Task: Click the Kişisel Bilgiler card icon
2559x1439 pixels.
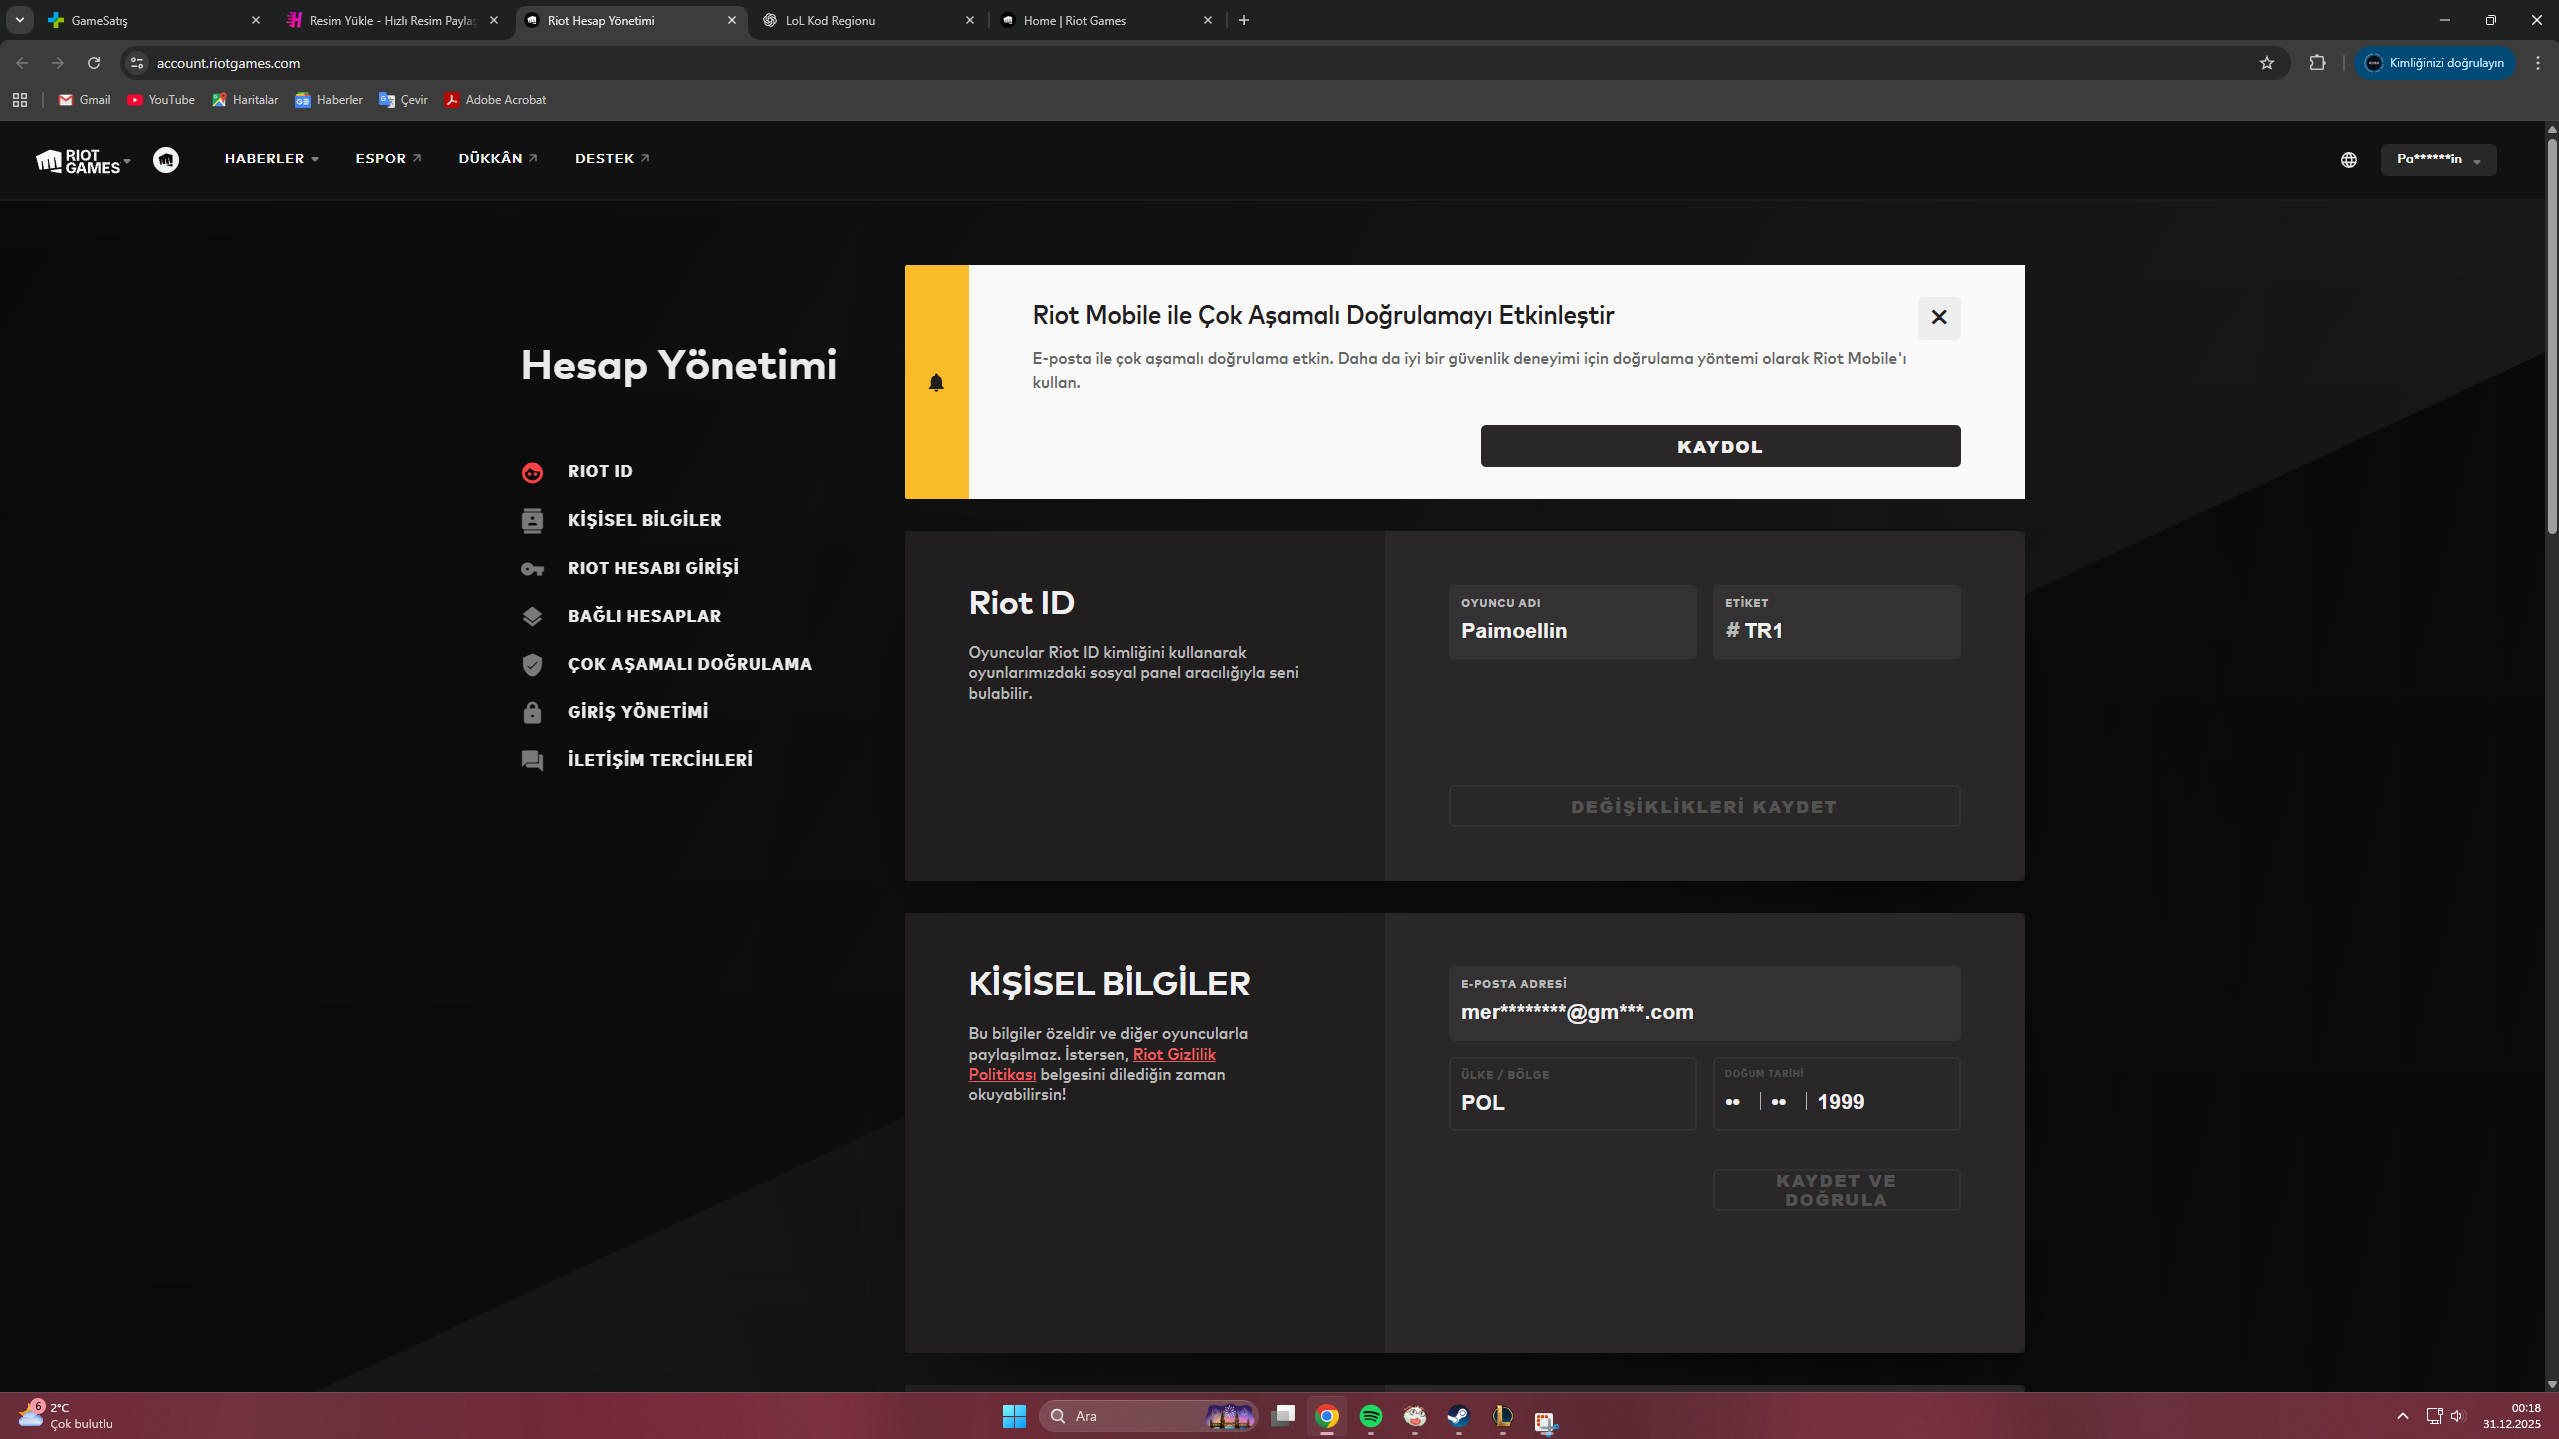Action: pos(532,520)
